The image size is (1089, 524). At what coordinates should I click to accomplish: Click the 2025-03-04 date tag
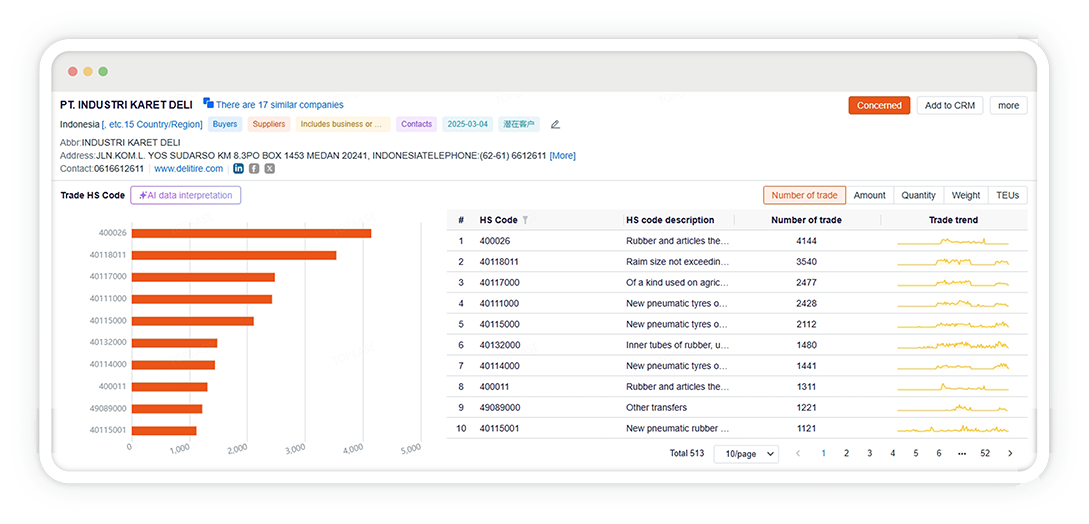tap(467, 124)
